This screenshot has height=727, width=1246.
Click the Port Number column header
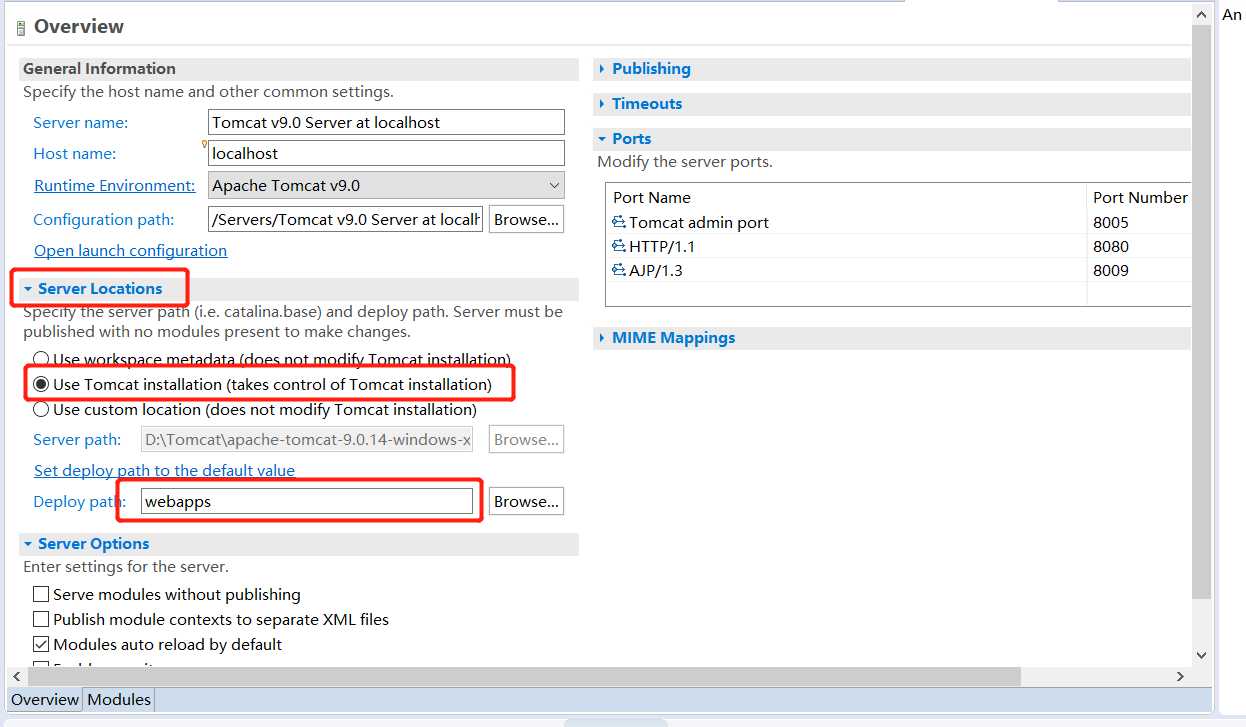tap(1140, 197)
